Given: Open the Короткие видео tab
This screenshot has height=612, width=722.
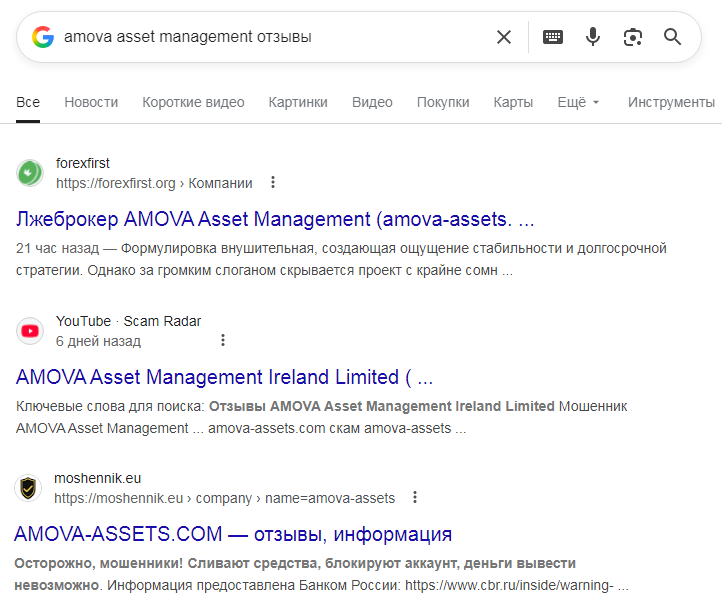Looking at the screenshot, I should (193, 102).
